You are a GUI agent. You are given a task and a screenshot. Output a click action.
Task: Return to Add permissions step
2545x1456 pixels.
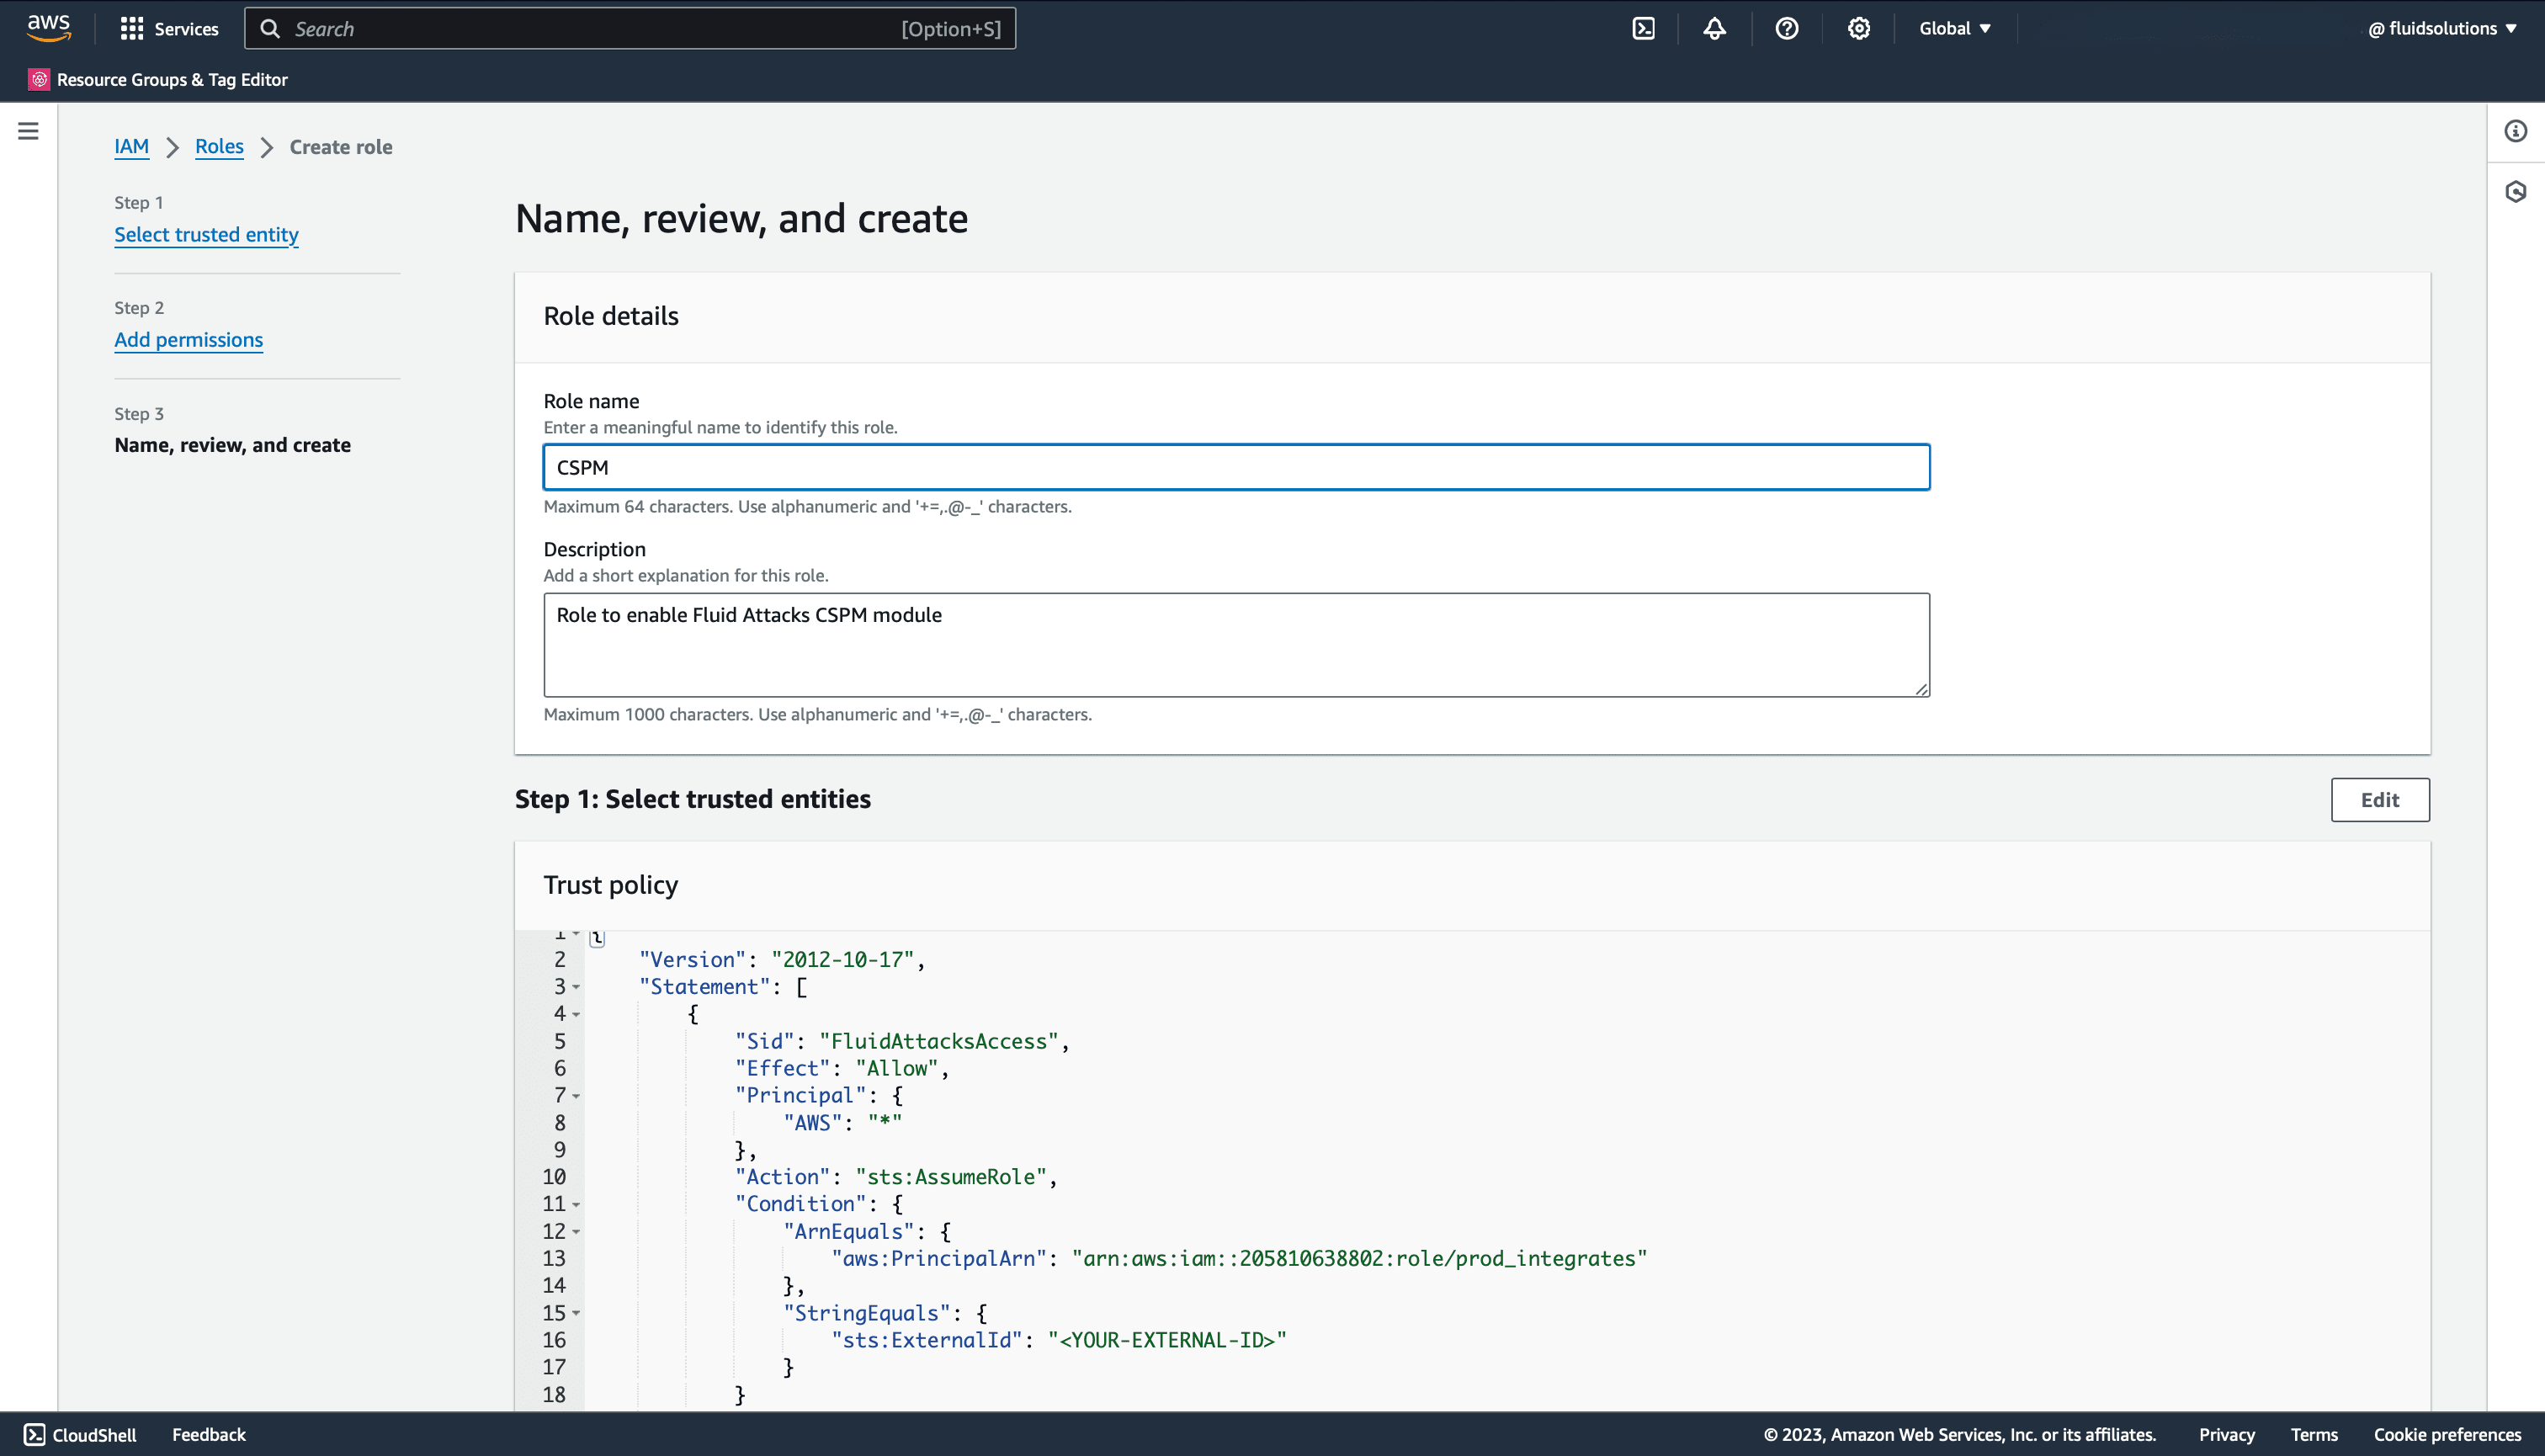188,340
